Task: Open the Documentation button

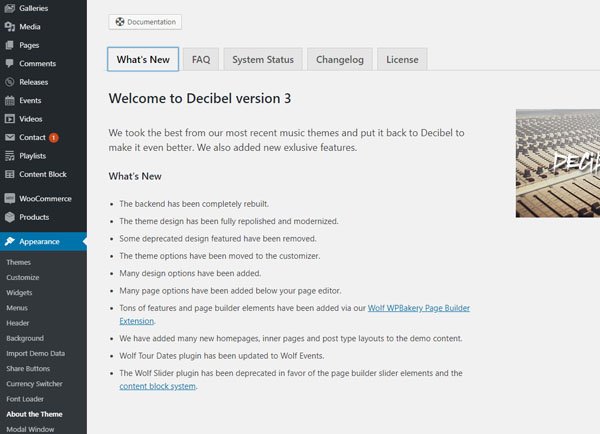Action: coord(145,22)
